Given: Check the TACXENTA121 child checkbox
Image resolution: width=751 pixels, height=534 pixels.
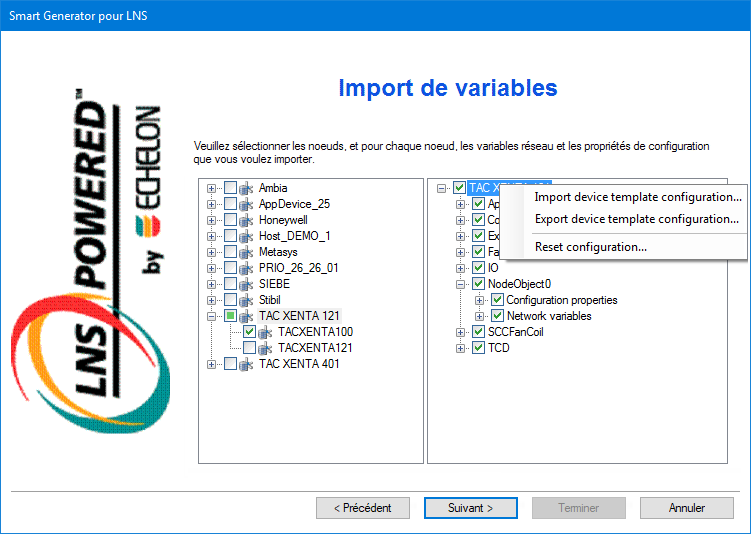Looking at the screenshot, I should [249, 347].
